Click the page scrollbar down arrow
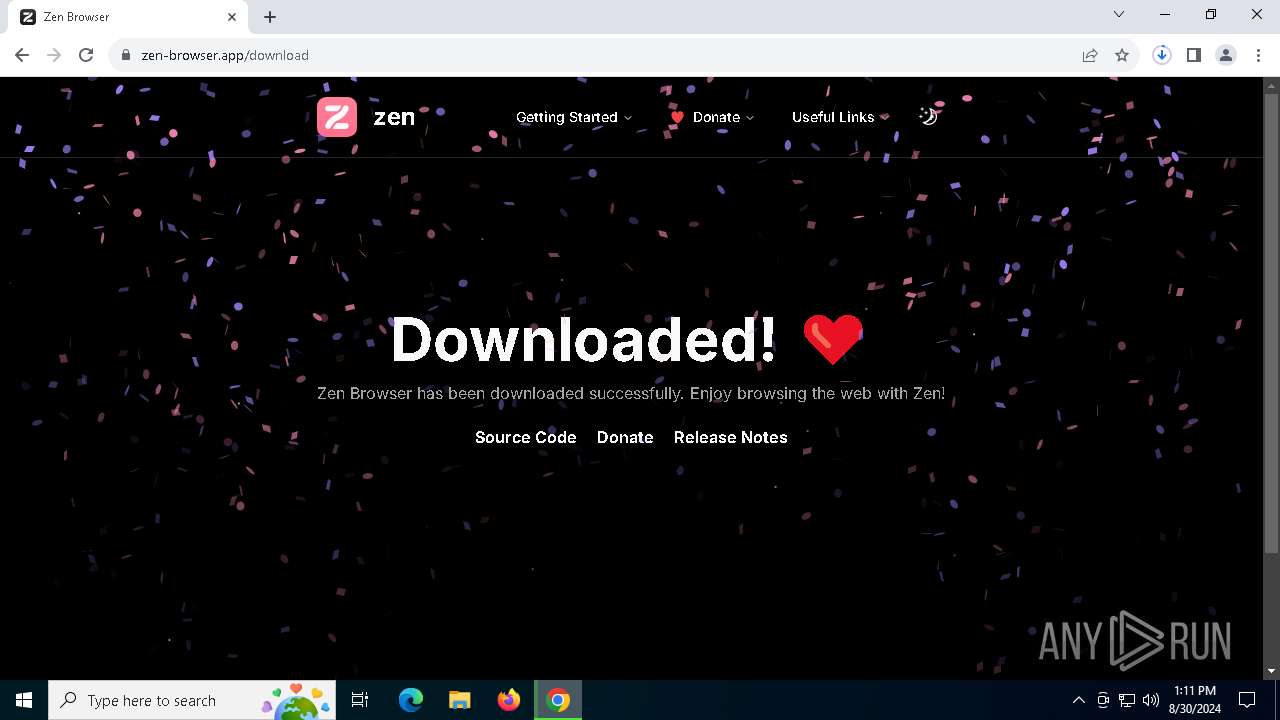The image size is (1280, 720). (x=1272, y=671)
